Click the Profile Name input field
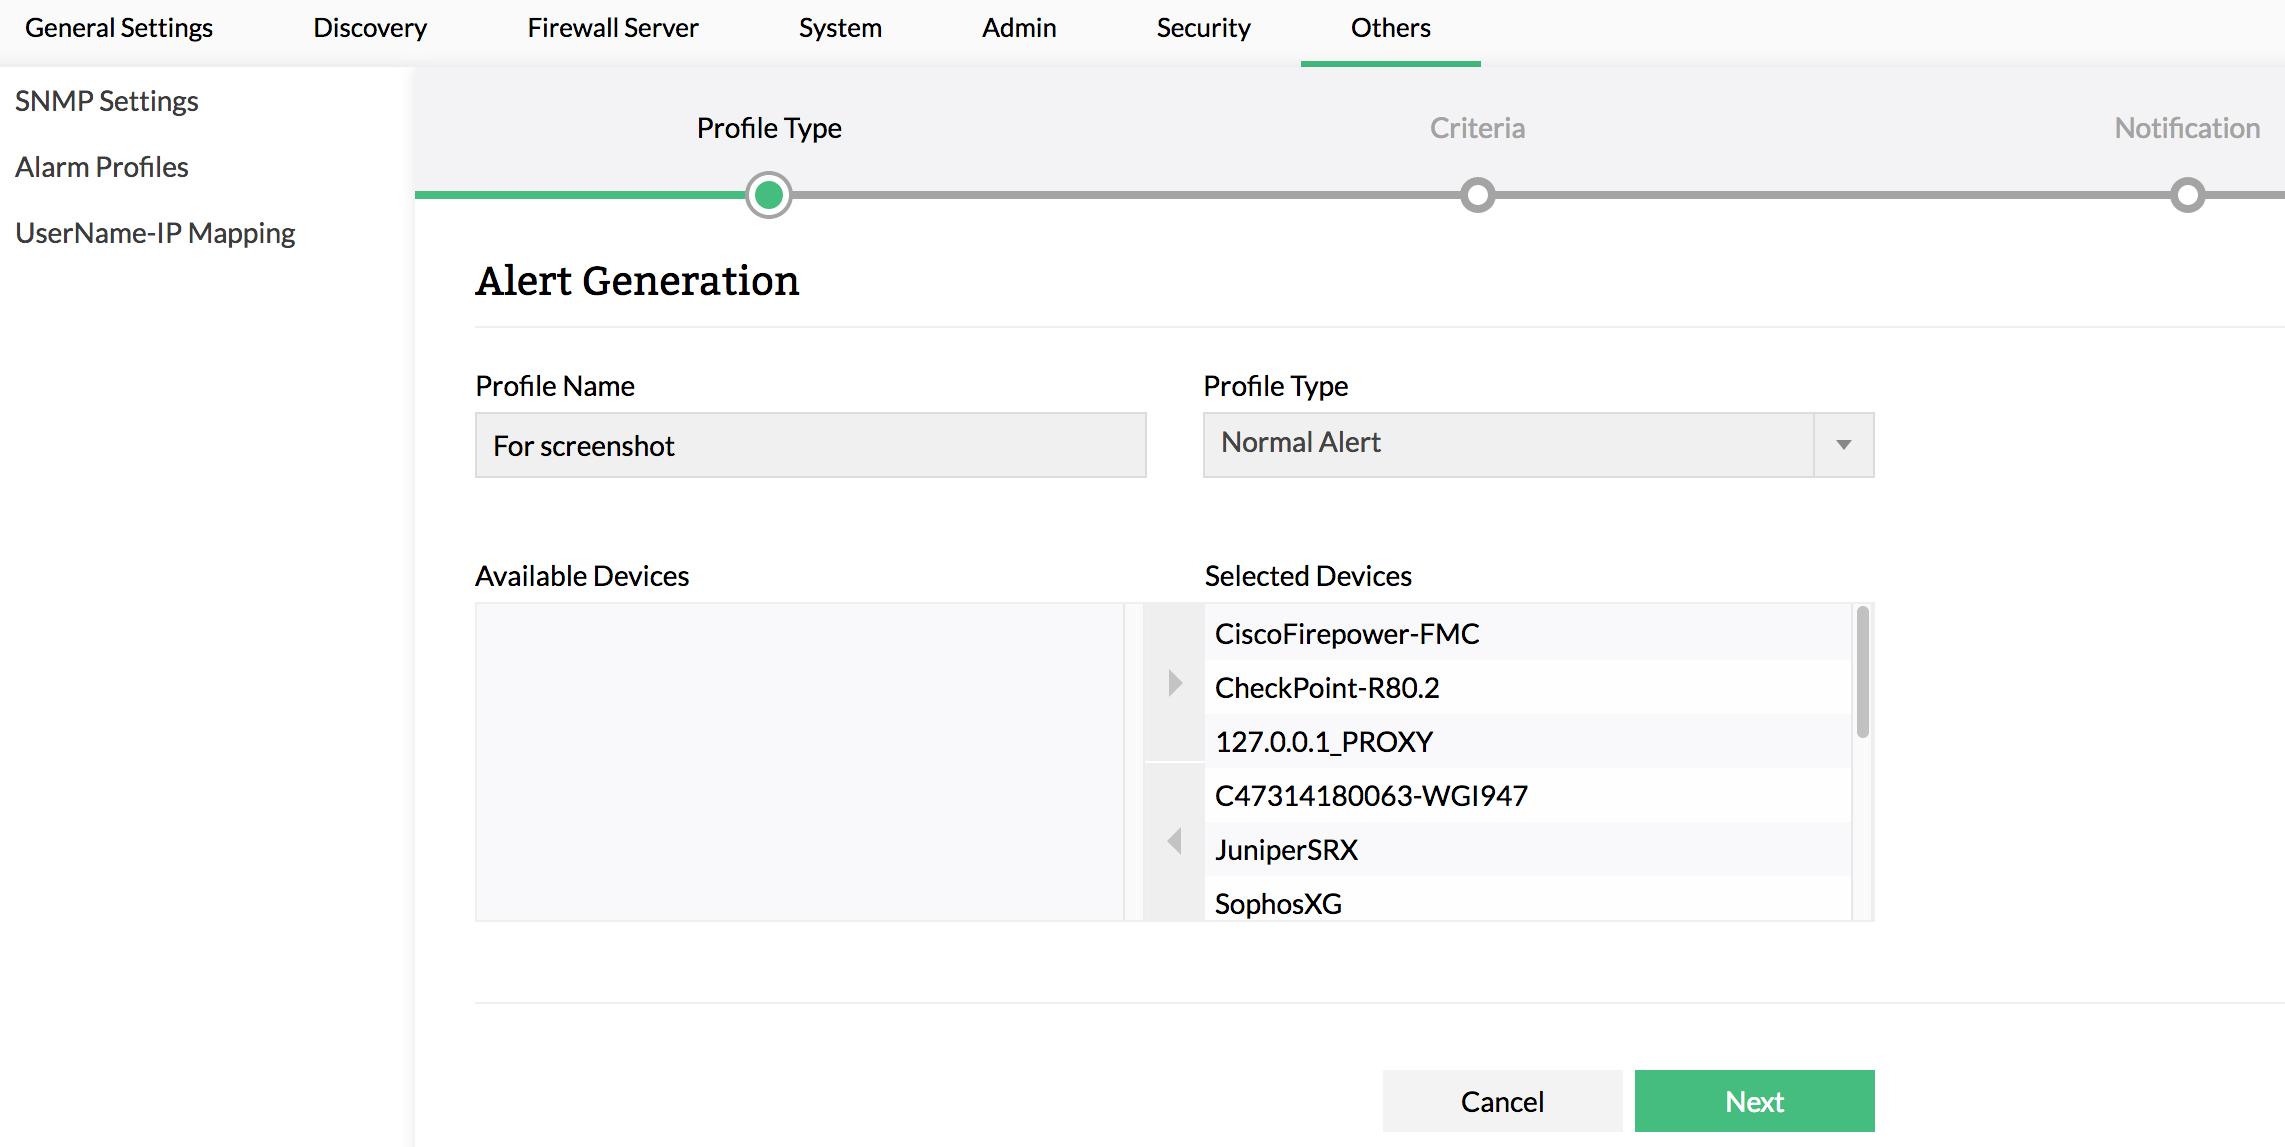The image size is (2285, 1147). coord(810,445)
